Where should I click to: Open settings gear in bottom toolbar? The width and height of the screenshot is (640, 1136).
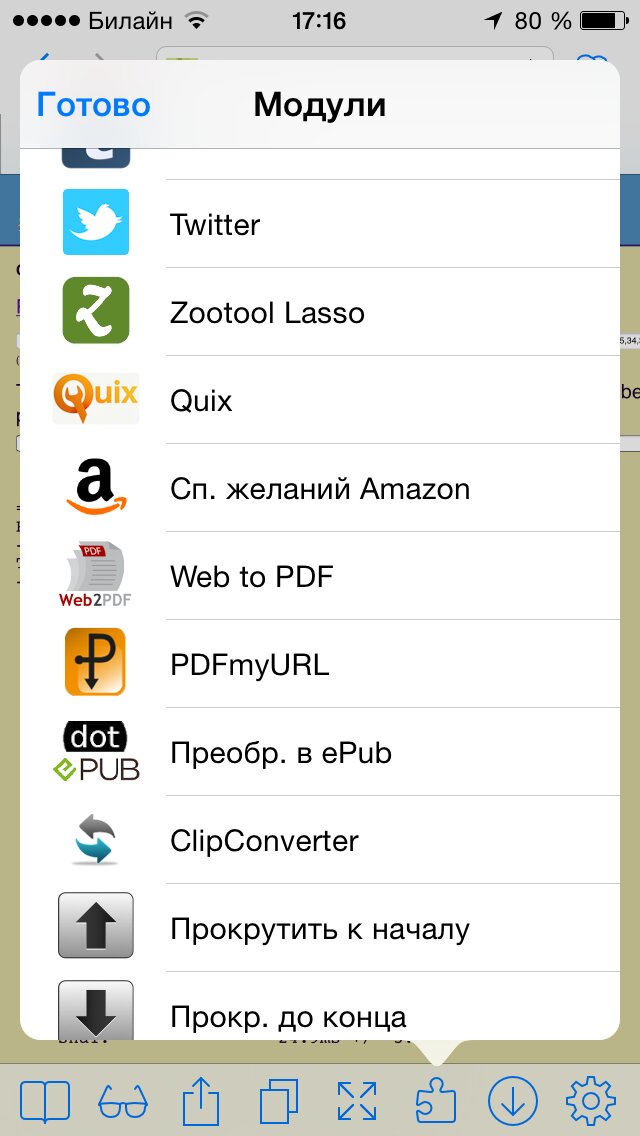tap(590, 1101)
